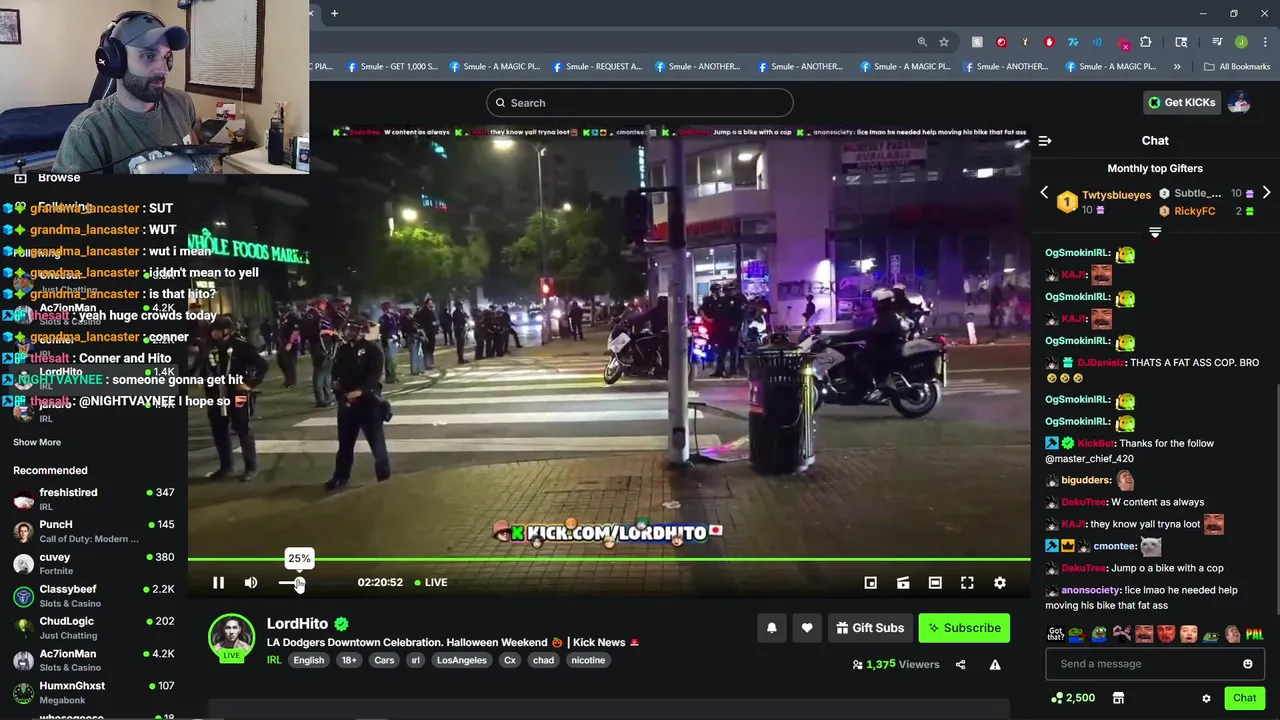
Task: Open the 2,500 KICKs balance
Action: pyautogui.click(x=1073, y=698)
